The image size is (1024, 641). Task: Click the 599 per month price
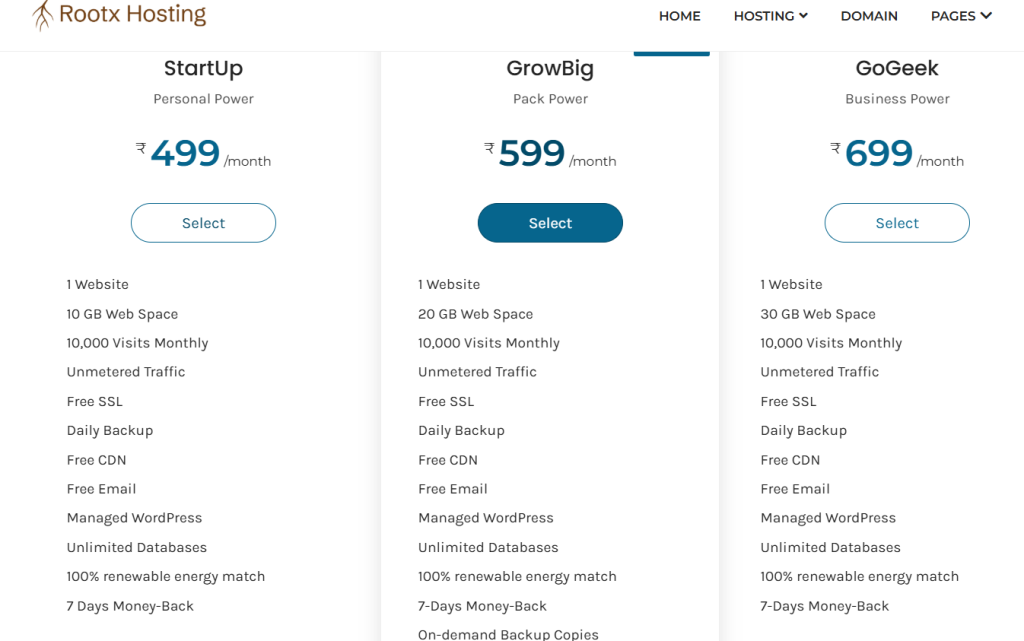click(532, 154)
